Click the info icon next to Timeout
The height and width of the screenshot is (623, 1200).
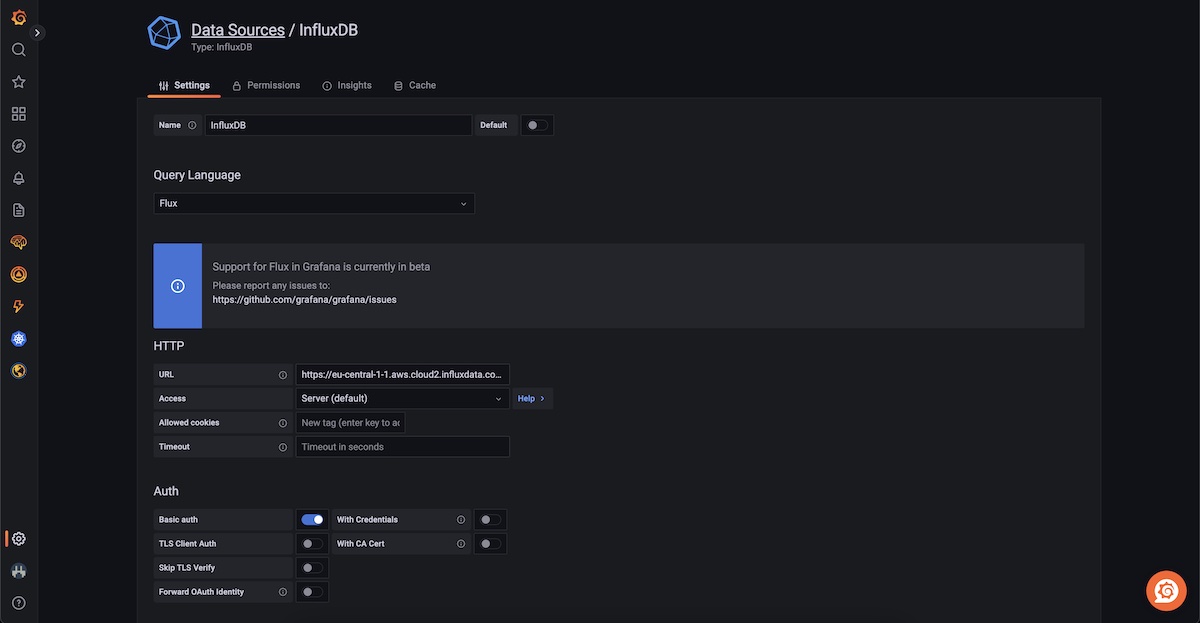(283, 447)
